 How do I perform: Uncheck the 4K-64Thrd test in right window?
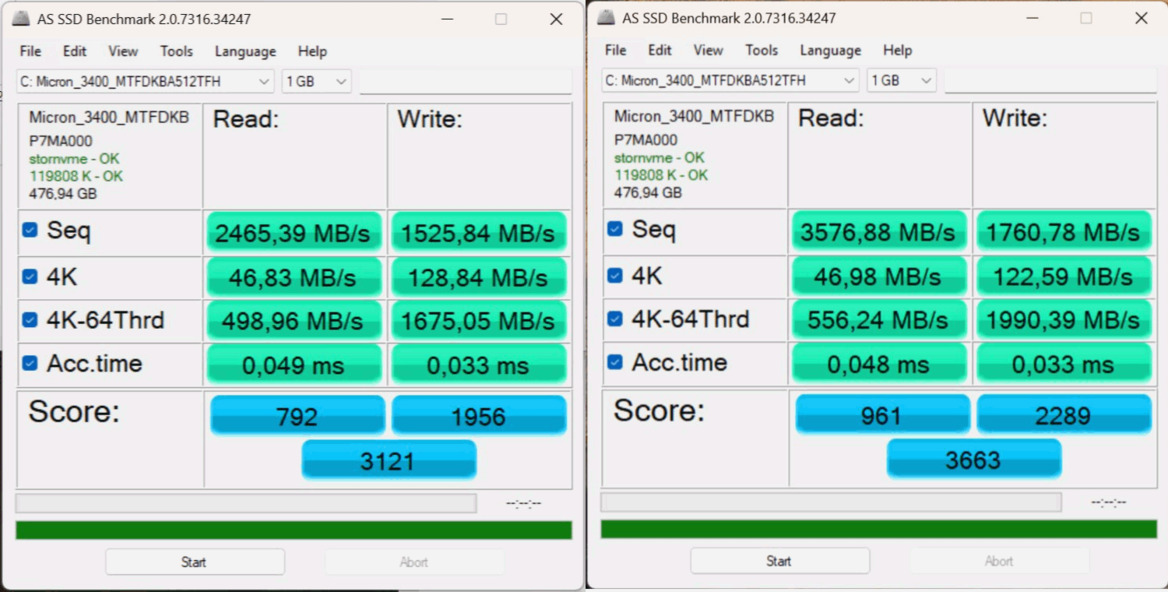(613, 319)
